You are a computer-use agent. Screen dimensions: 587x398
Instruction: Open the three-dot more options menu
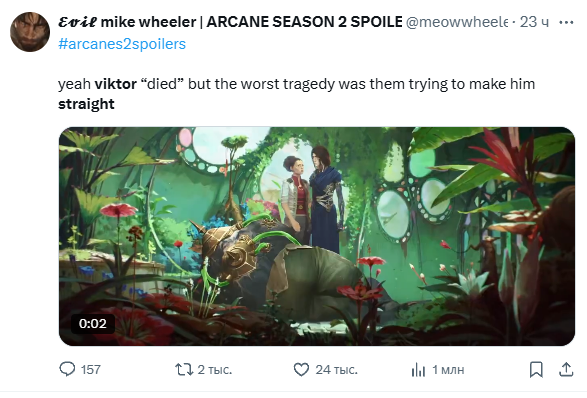click(566, 22)
